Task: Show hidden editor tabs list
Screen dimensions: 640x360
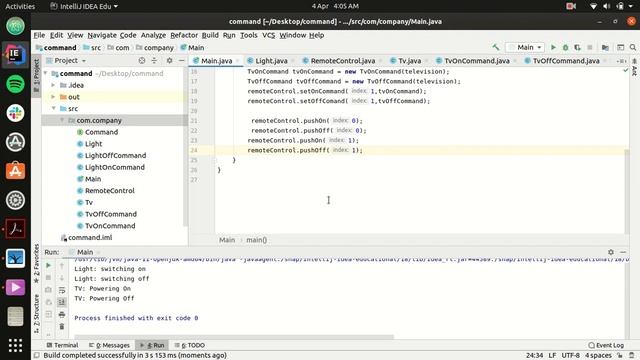Action: pyautogui.click(x=621, y=61)
